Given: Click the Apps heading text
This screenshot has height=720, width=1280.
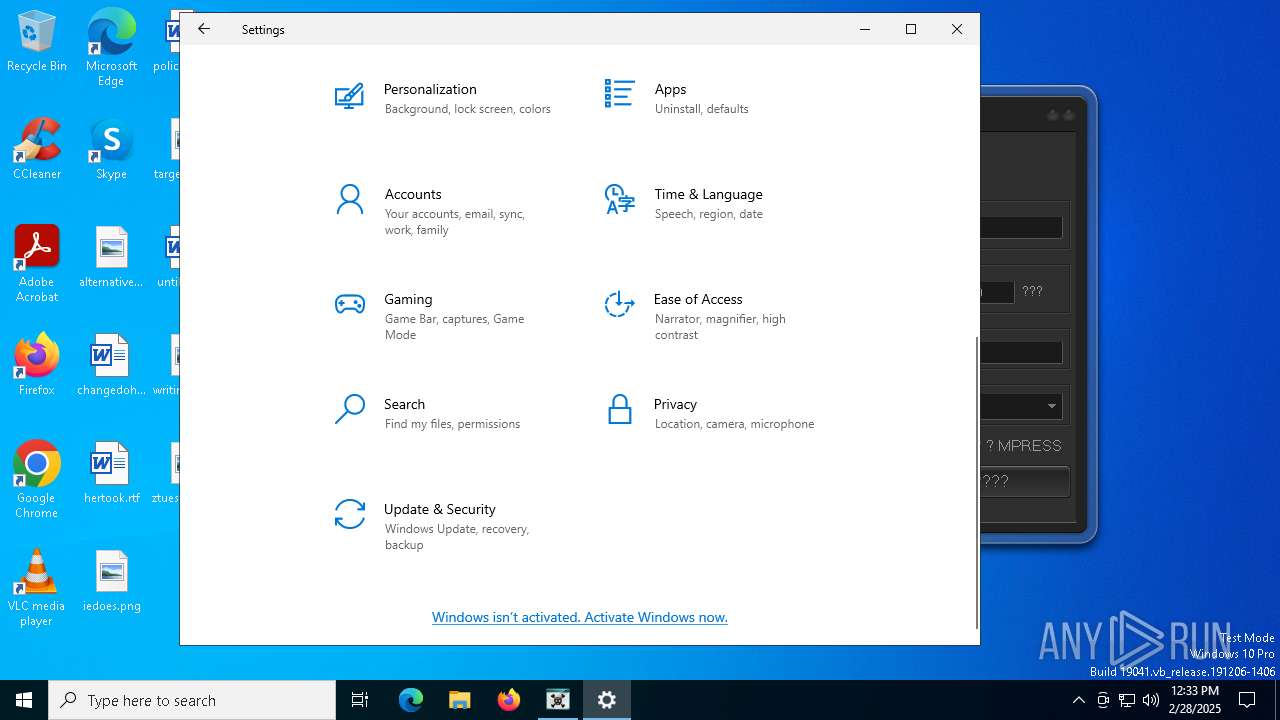Looking at the screenshot, I should (x=670, y=89).
